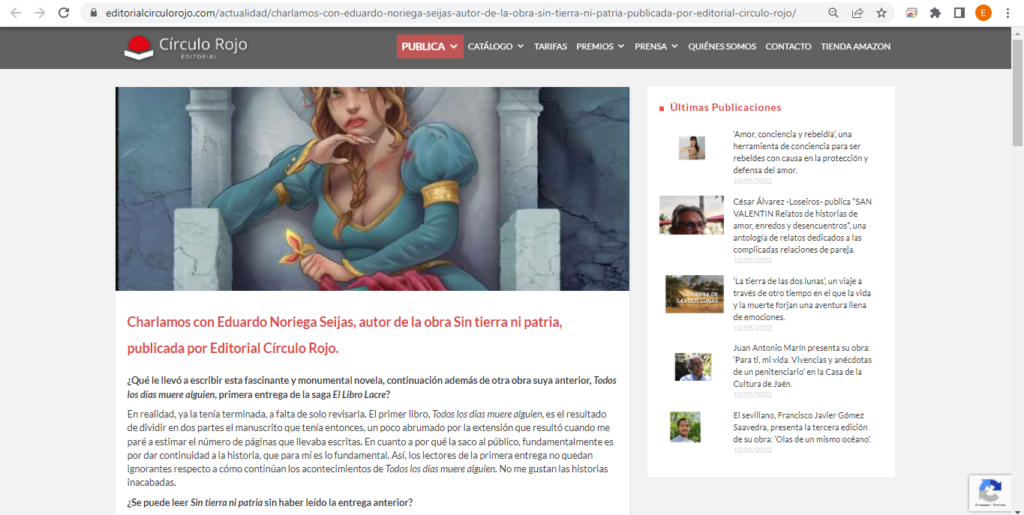The height and width of the screenshot is (515, 1024).
Task: Expand the PRENSA dropdown
Action: [x=656, y=46]
